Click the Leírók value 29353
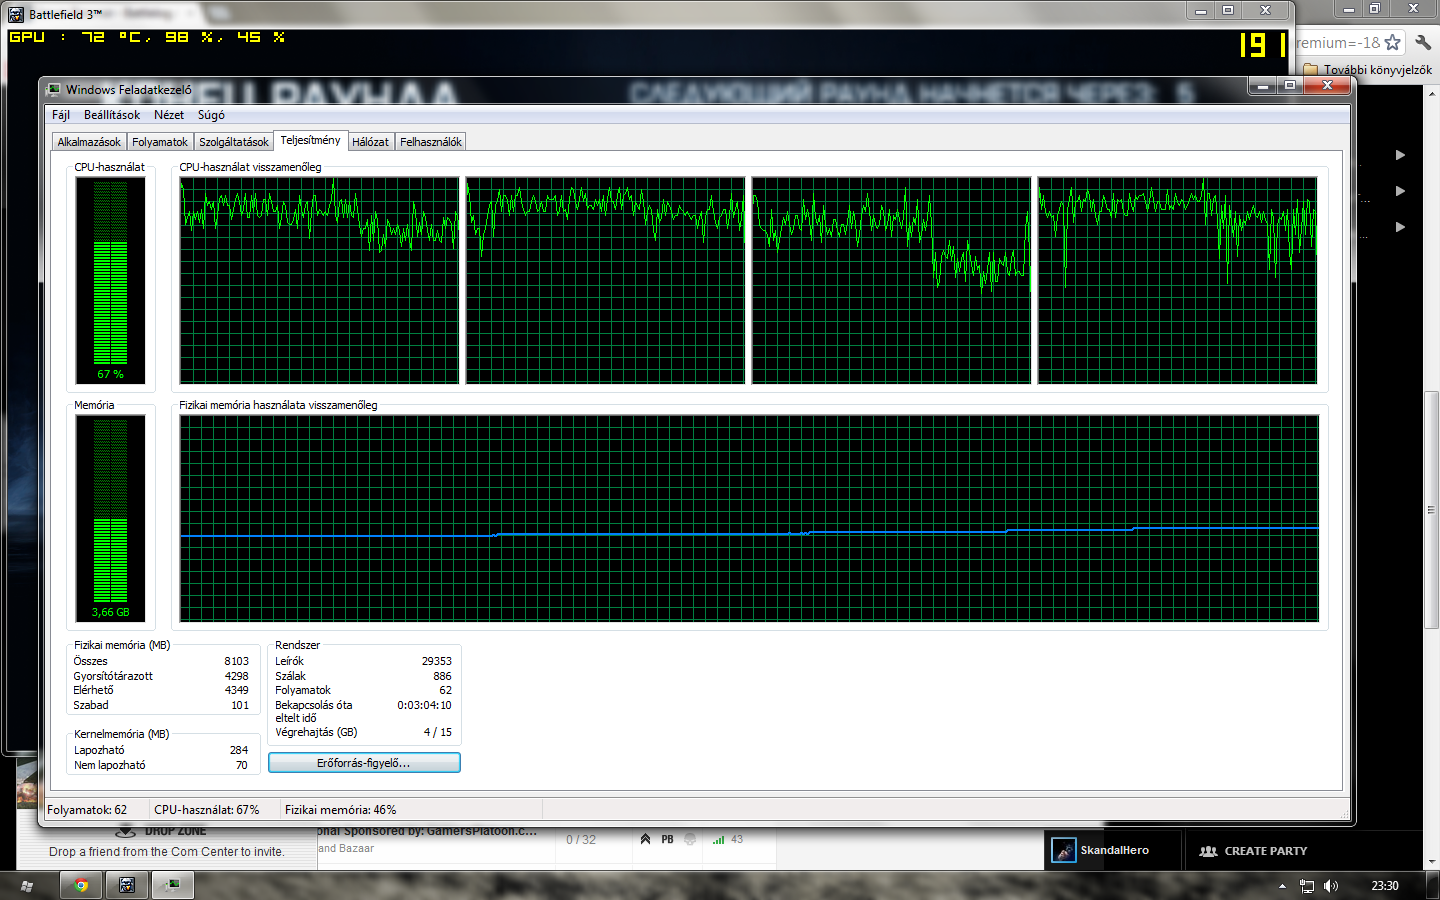The image size is (1440, 900). (436, 661)
